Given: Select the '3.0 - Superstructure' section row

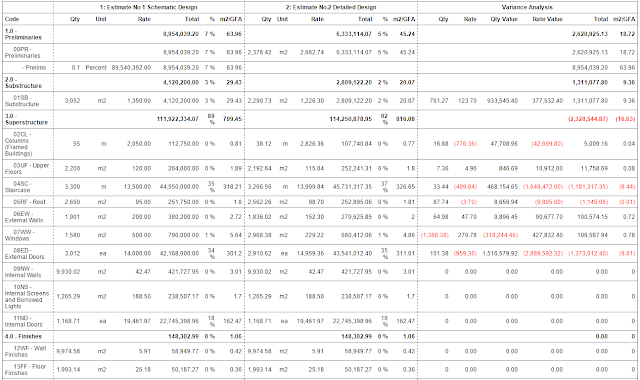Looking at the screenshot, I should [x=320, y=119].
